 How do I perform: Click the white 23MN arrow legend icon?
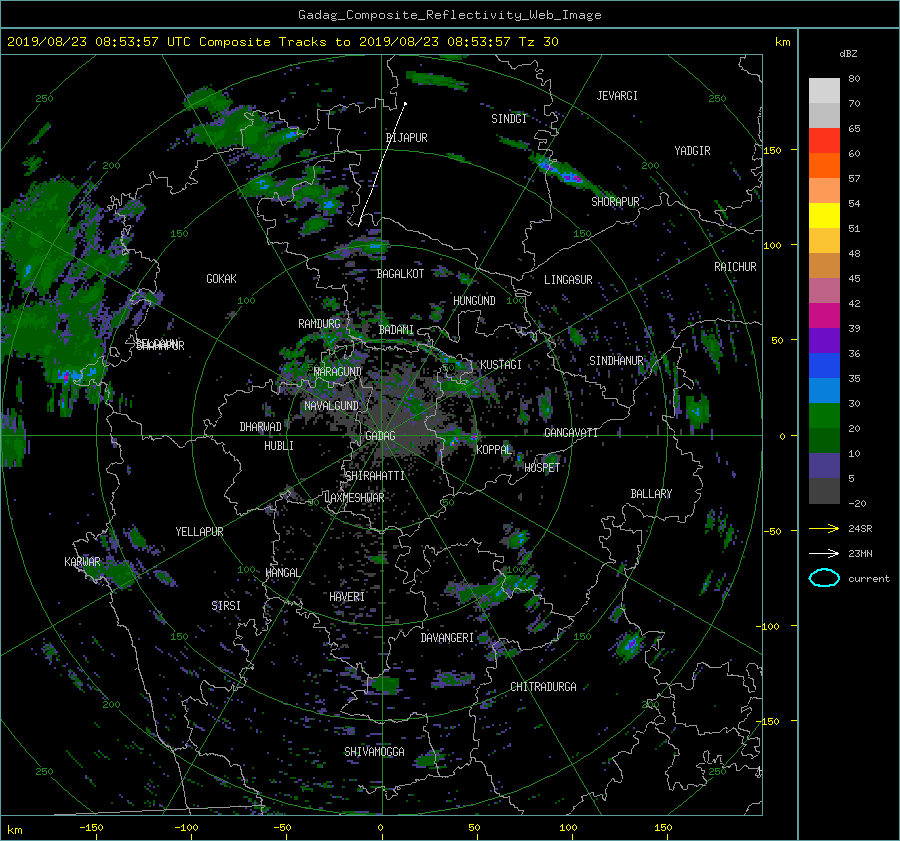[824, 553]
